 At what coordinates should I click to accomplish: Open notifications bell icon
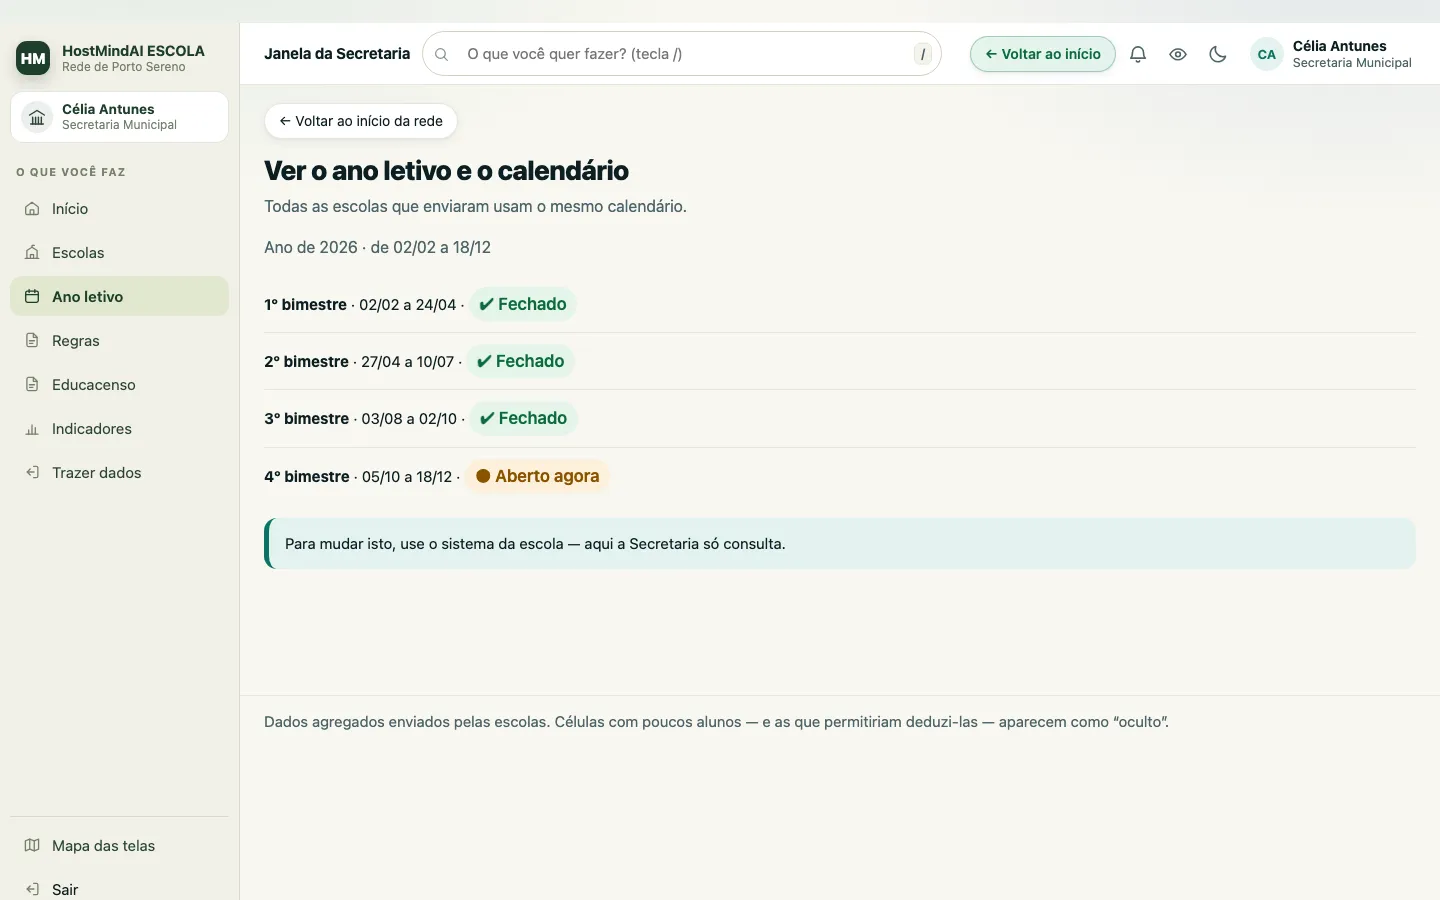click(1138, 54)
